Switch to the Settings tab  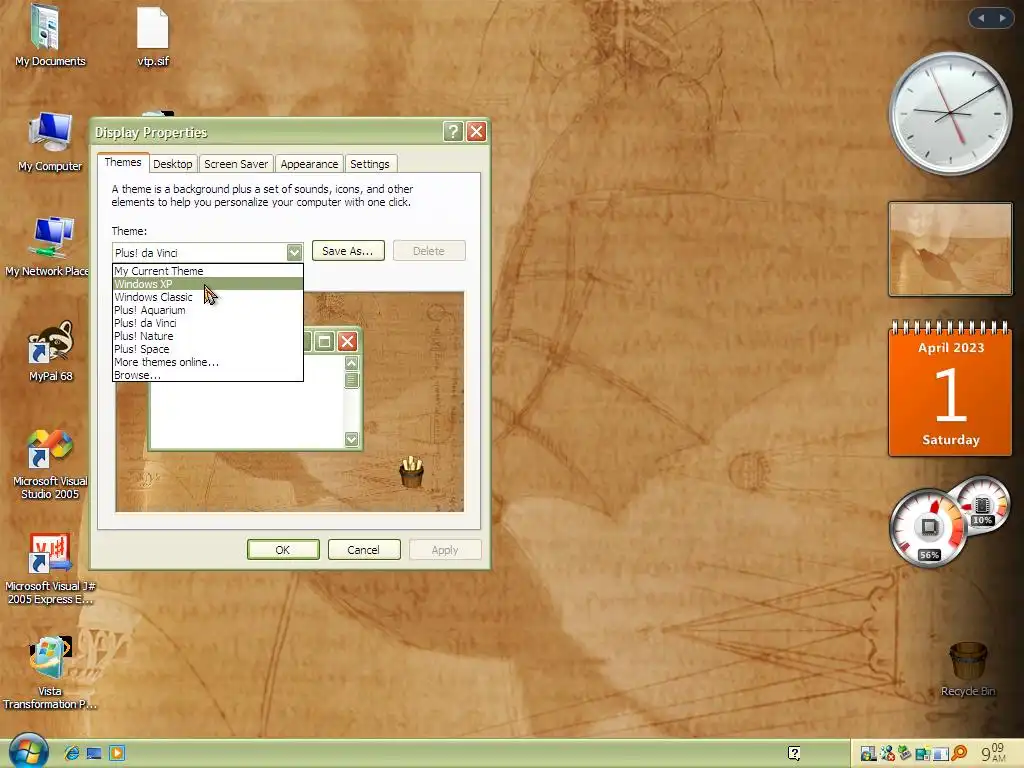click(370, 164)
